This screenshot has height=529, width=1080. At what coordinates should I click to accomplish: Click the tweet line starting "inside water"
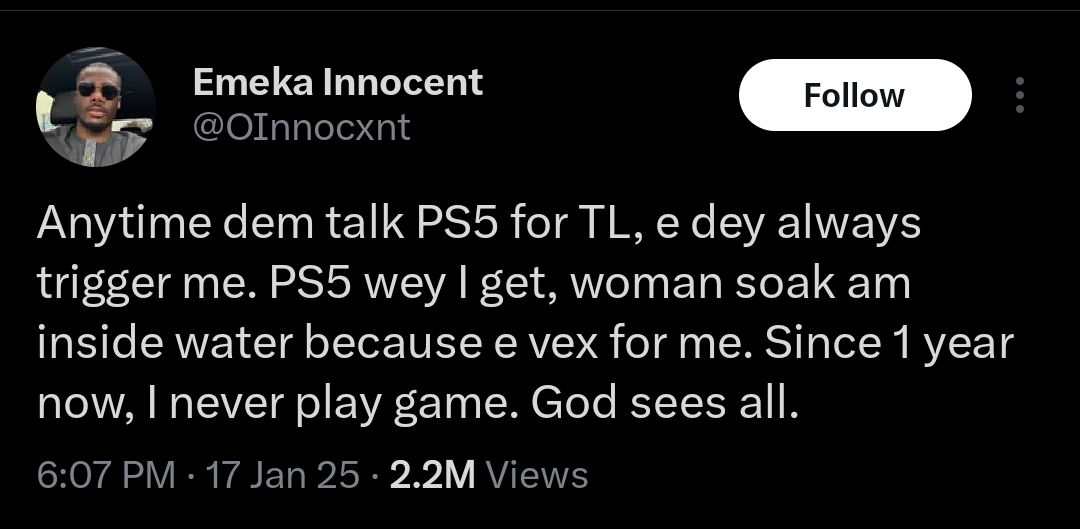click(x=525, y=343)
